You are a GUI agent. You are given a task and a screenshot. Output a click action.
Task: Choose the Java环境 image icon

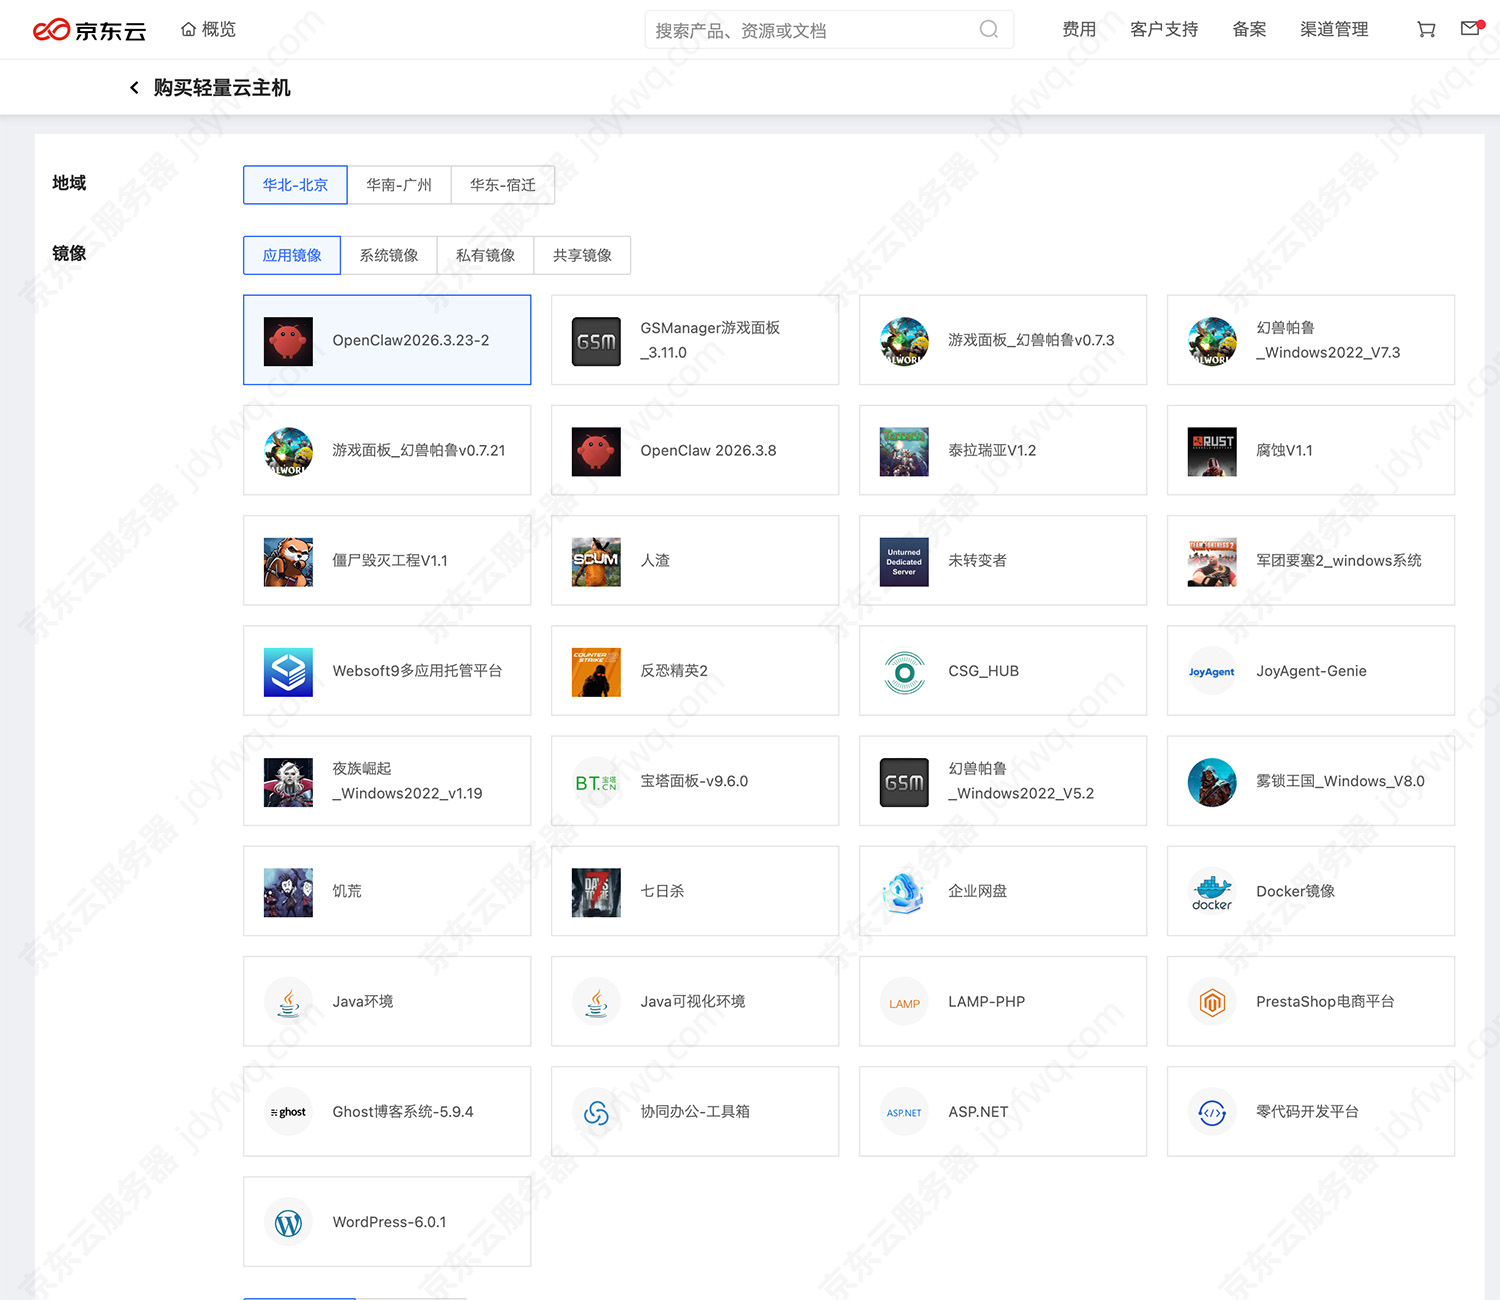pos(288,1002)
